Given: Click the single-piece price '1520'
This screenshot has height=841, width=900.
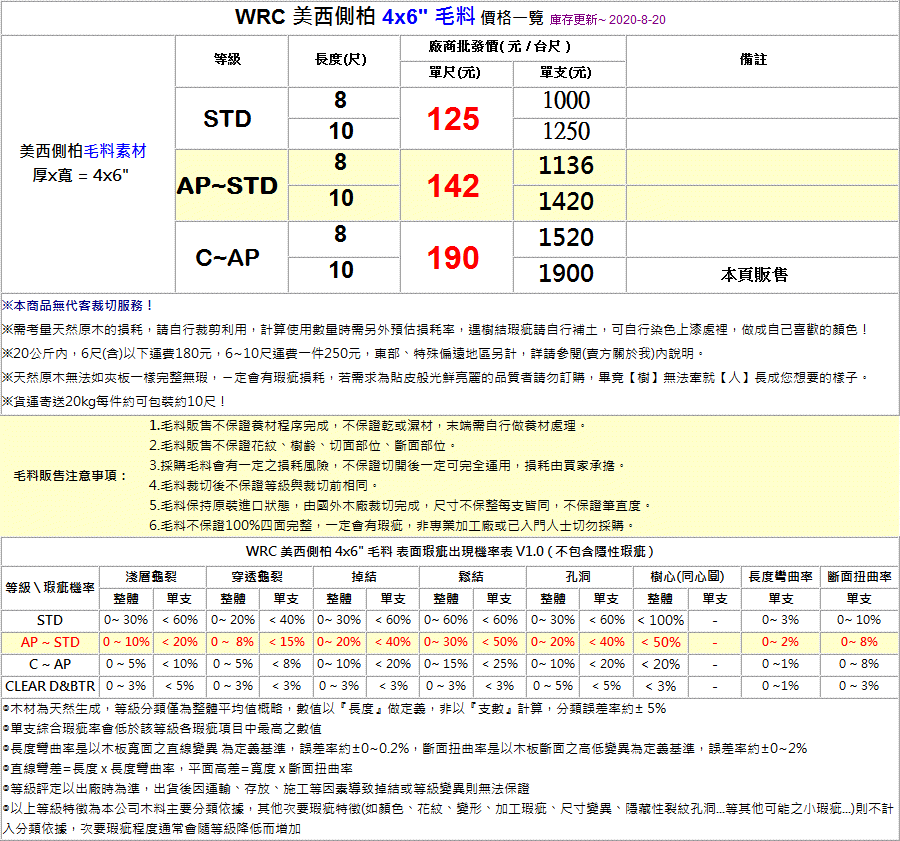Looking at the screenshot, I should point(567,238).
